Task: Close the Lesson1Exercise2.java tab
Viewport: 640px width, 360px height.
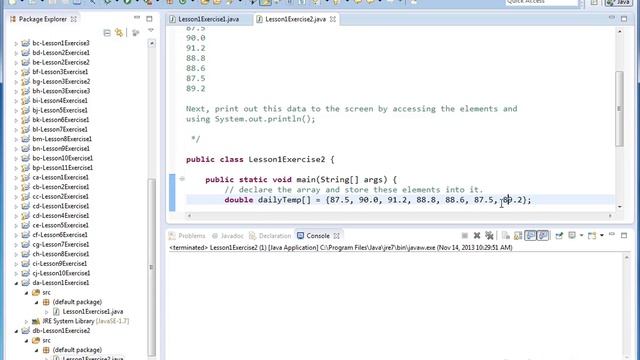Action: click(x=333, y=19)
